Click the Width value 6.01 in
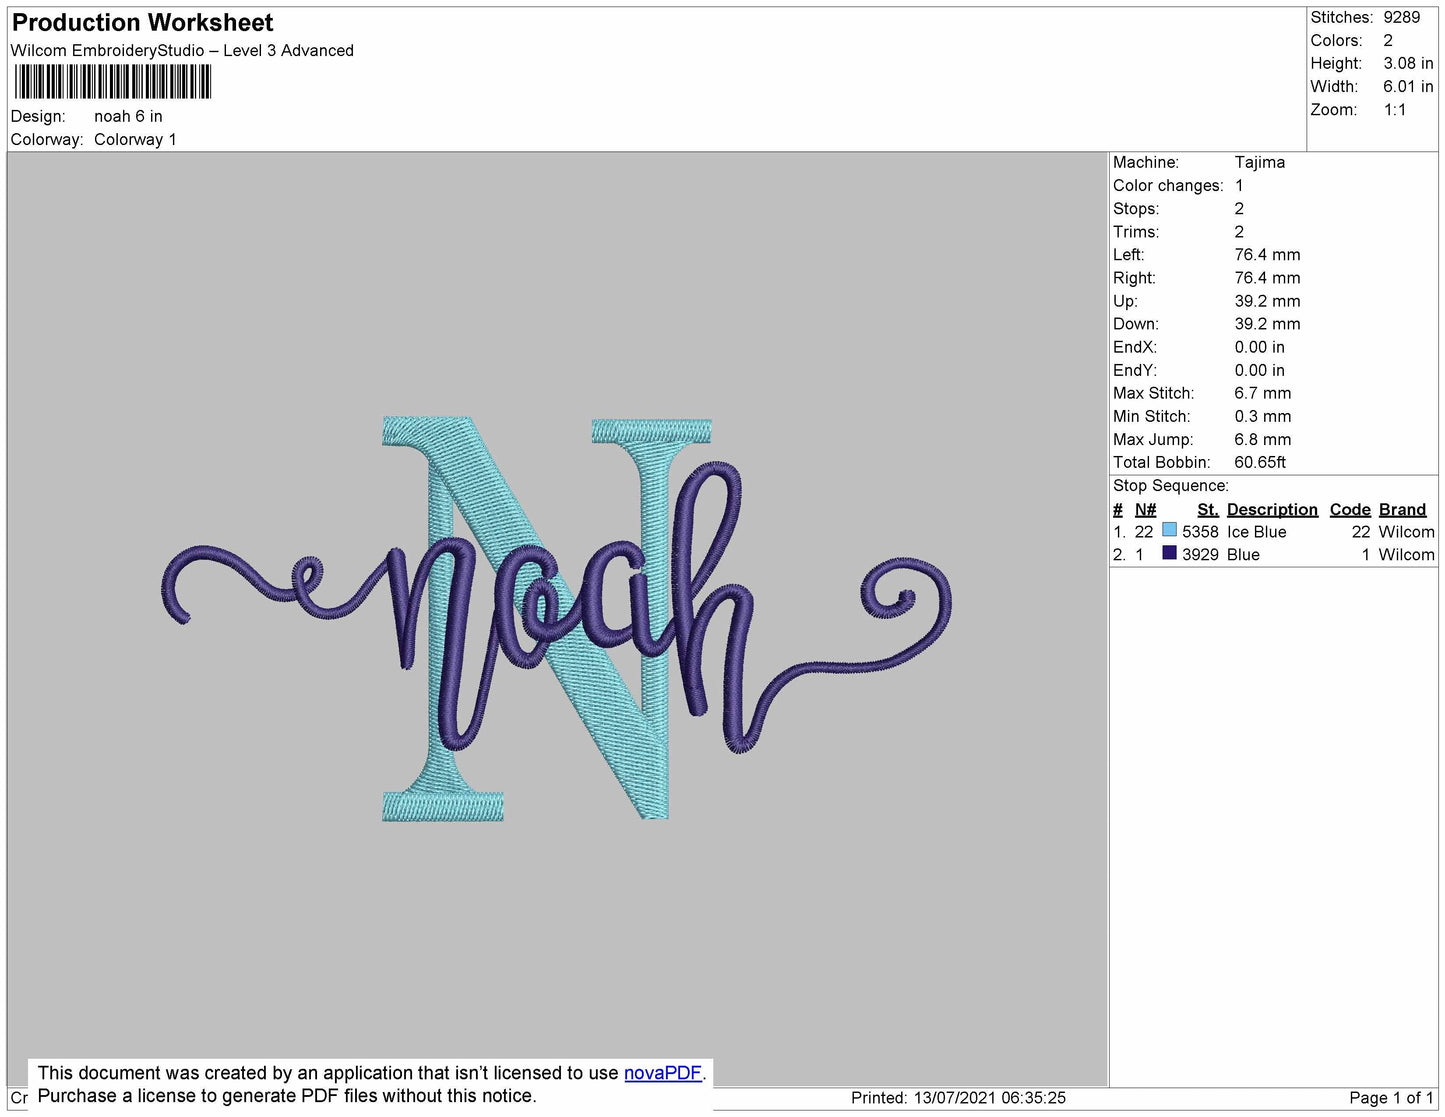1445x1117 pixels. point(1408,87)
